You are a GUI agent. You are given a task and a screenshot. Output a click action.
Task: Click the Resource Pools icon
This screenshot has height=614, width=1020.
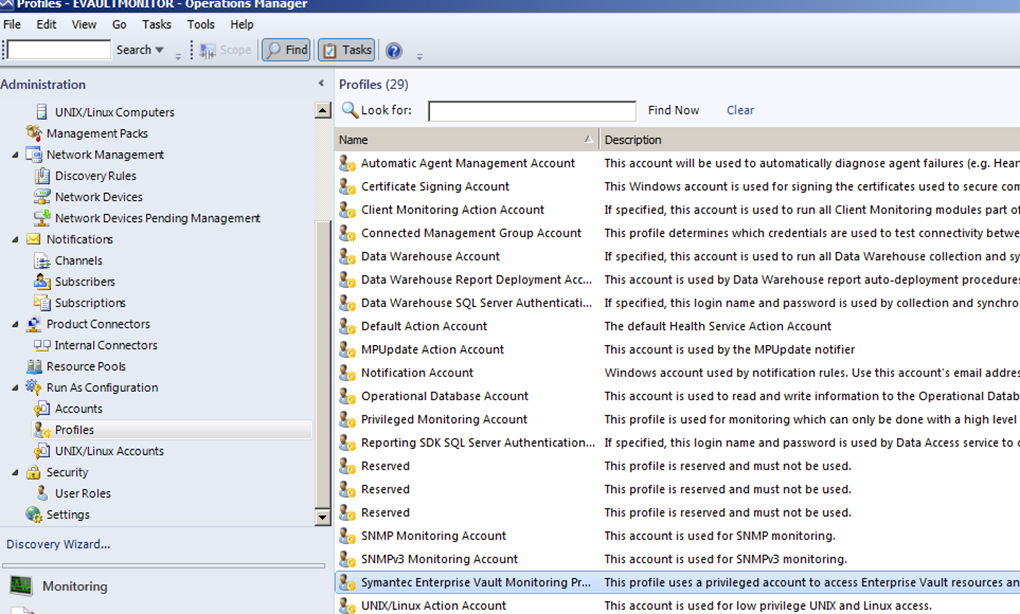tap(33, 367)
